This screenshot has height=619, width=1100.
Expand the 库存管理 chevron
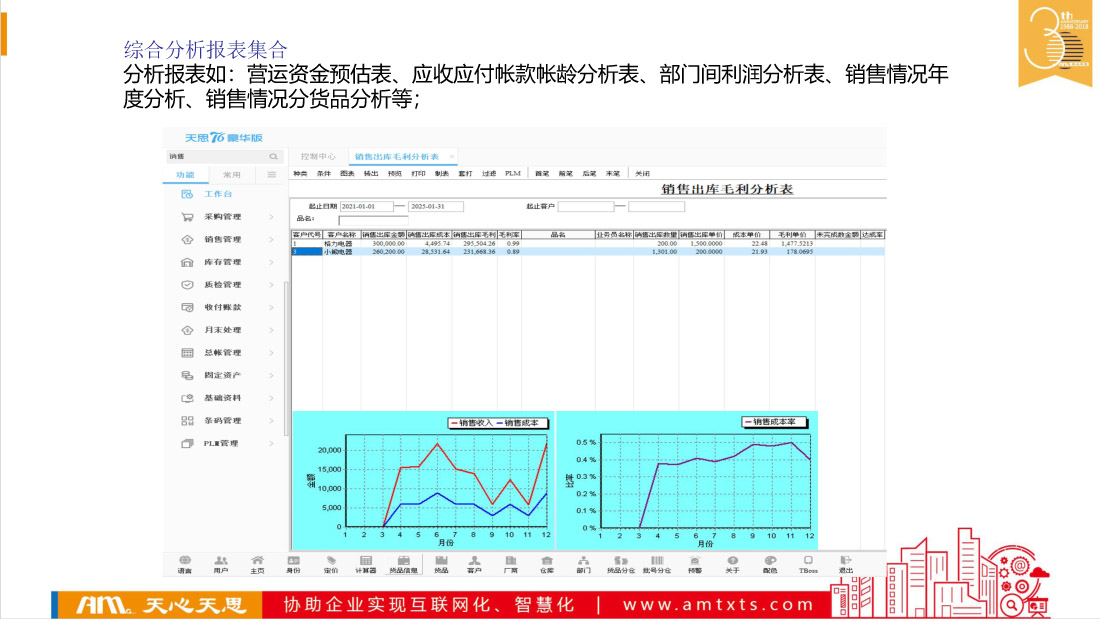pos(271,262)
